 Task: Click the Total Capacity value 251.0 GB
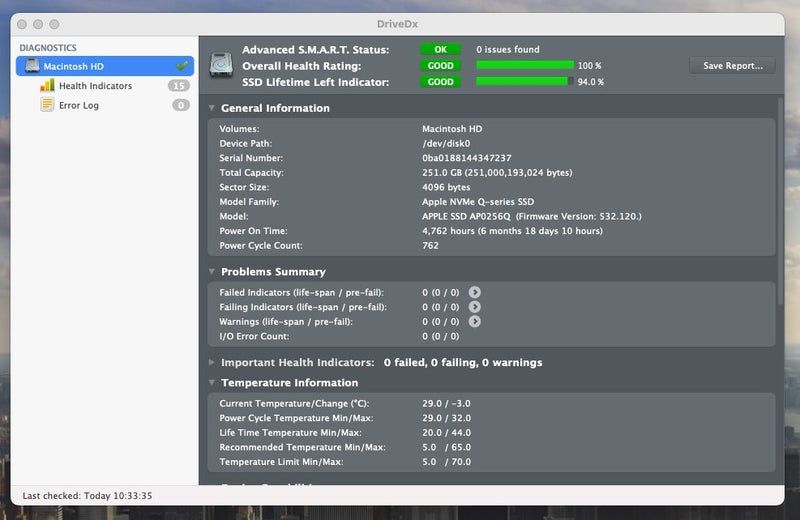click(x=497, y=172)
